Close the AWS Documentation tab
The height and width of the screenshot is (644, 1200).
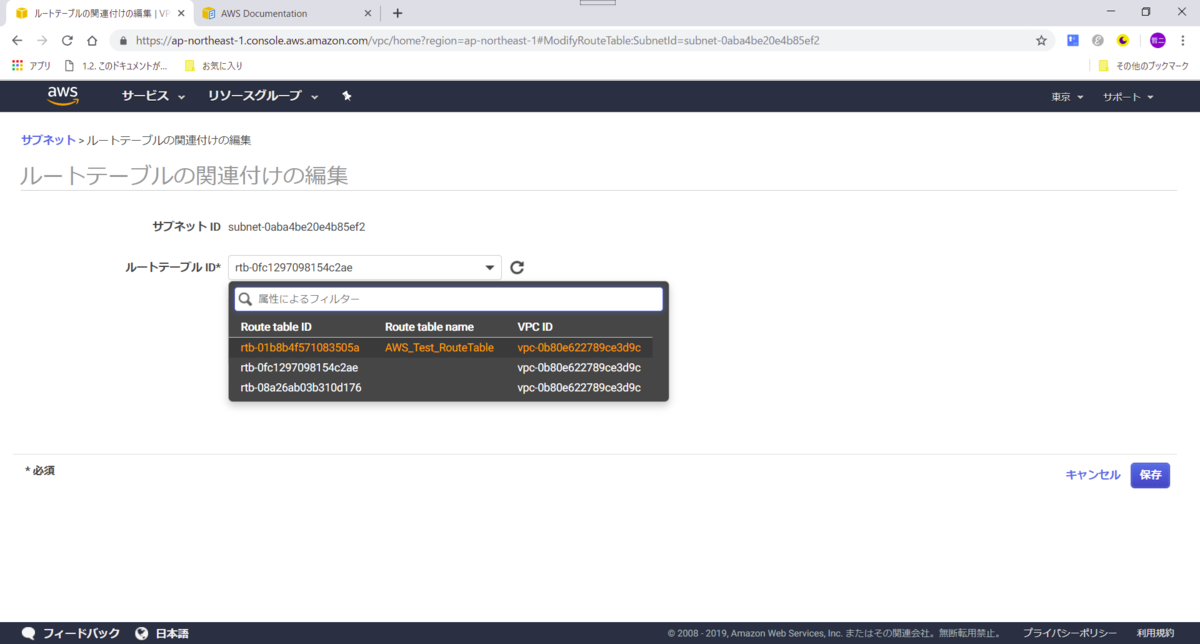tap(368, 13)
